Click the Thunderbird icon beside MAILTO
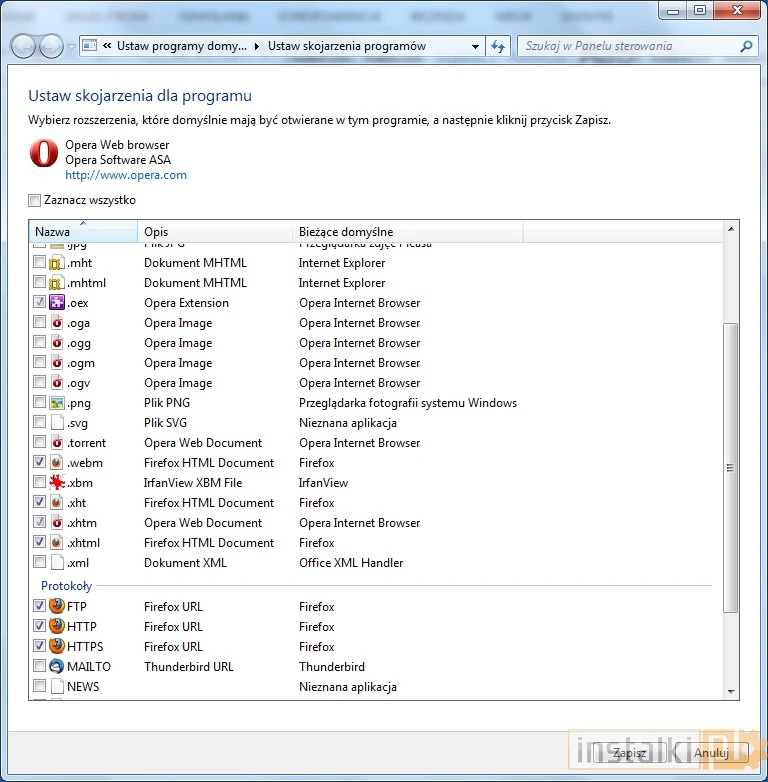 (x=57, y=666)
